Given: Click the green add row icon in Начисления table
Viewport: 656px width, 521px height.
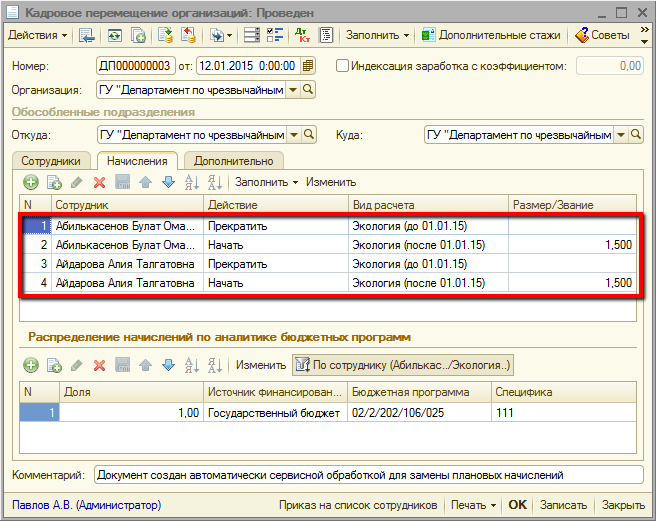Looking at the screenshot, I should tap(31, 182).
